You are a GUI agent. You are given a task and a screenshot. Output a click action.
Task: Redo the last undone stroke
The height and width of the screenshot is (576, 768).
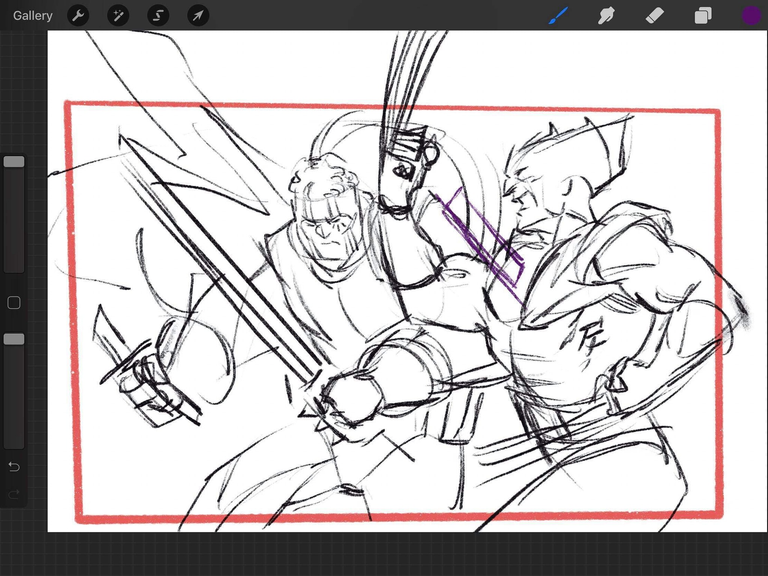tap(14, 494)
